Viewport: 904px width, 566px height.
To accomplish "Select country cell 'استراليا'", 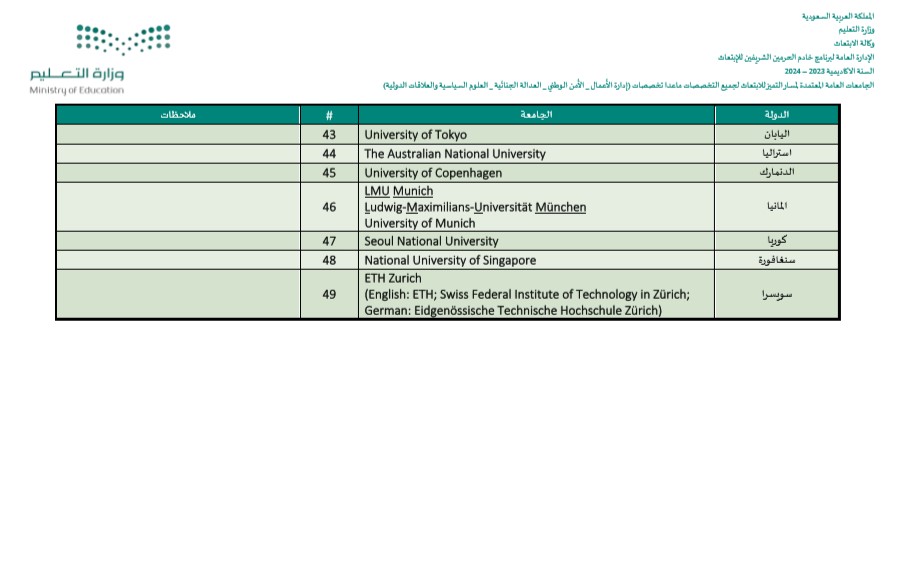I will [x=777, y=154].
